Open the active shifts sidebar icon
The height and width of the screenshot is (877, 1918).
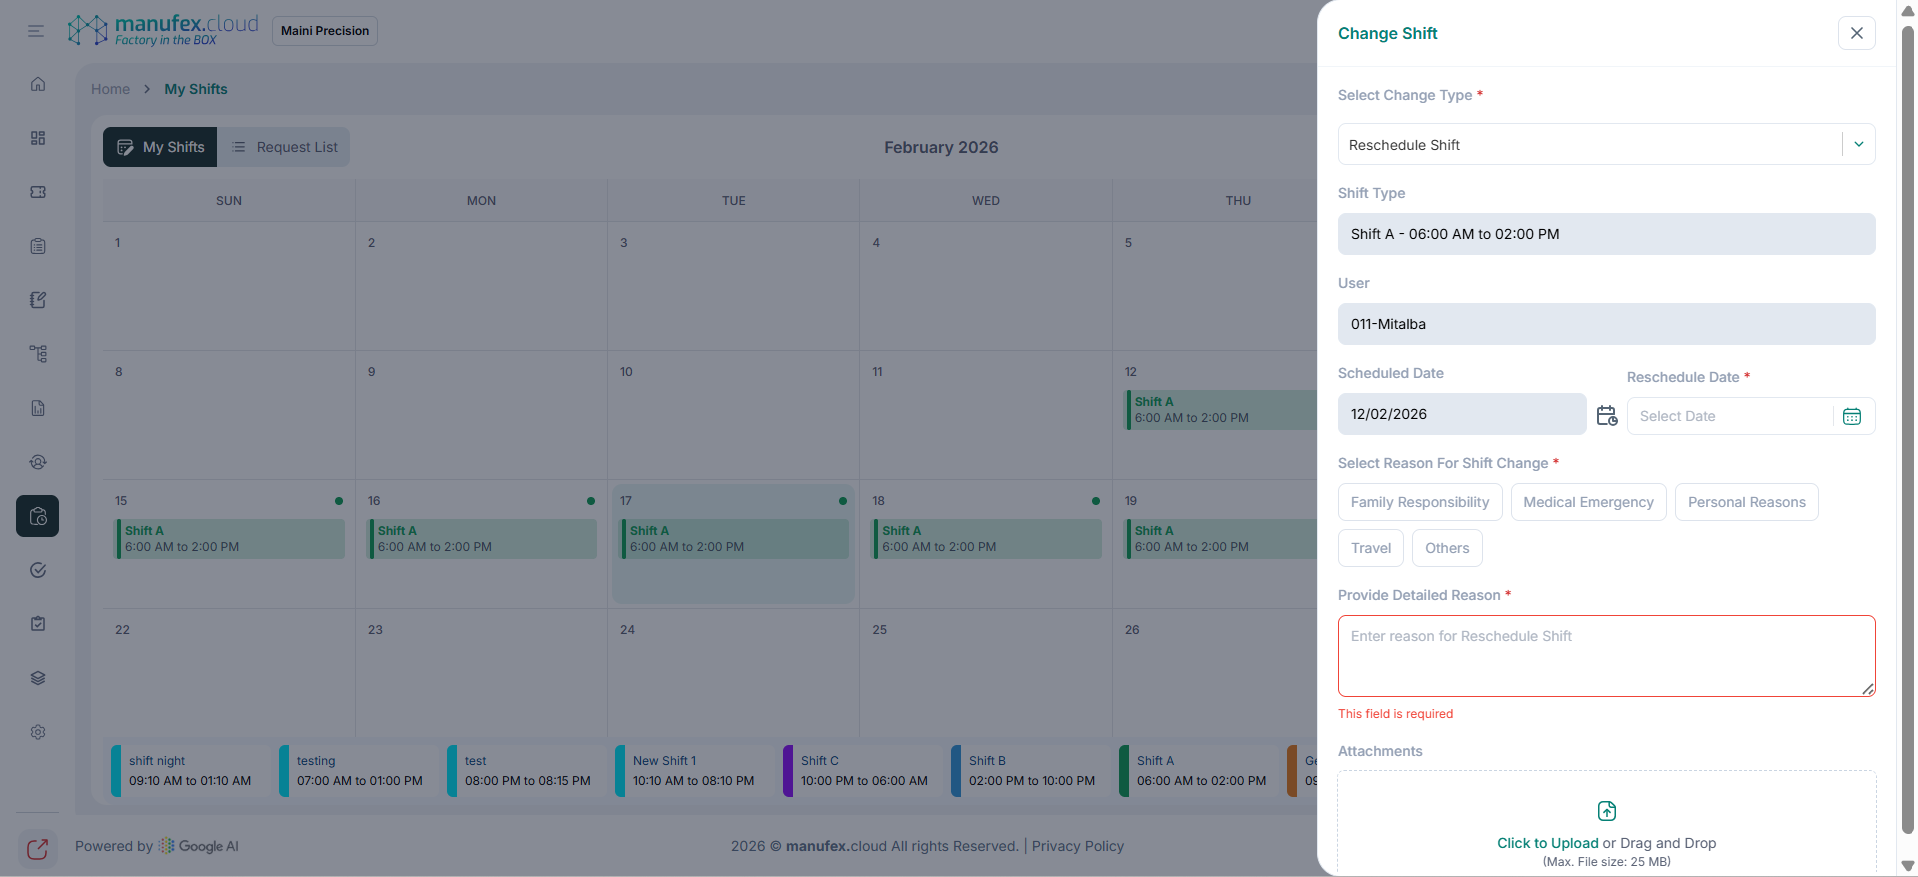[38, 516]
